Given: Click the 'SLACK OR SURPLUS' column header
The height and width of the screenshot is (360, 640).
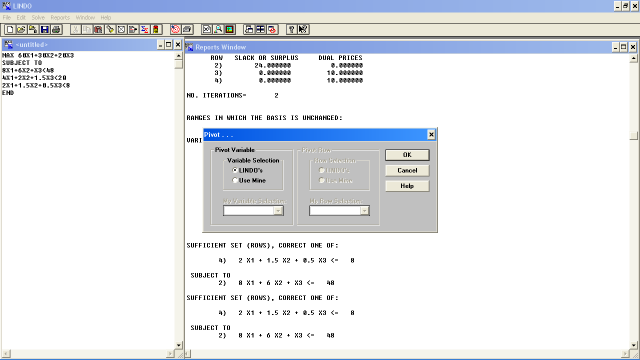Looking at the screenshot, I should point(267,58).
